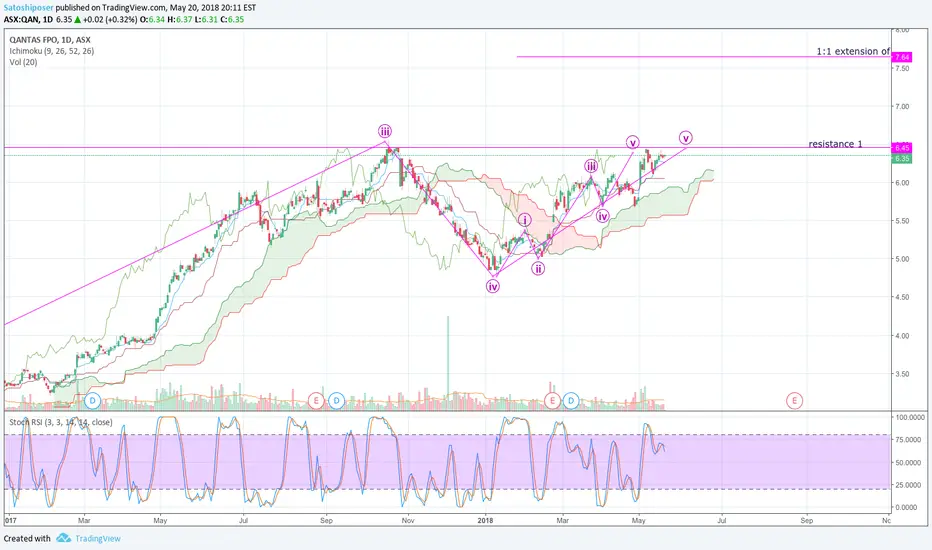
Task: Open the TradingView link in footer
Action: tap(97, 538)
